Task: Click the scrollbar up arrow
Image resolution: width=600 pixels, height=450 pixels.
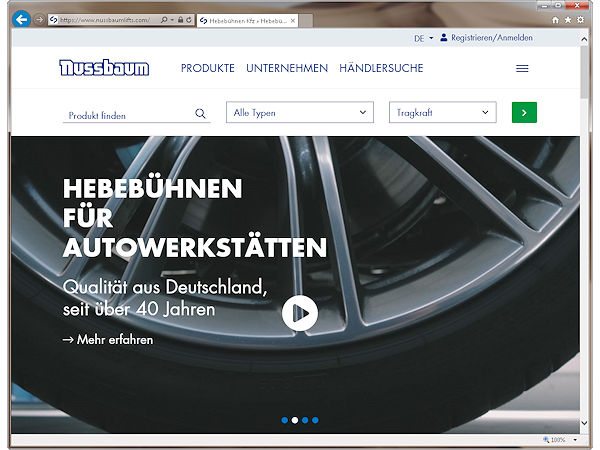Action: coord(584,39)
